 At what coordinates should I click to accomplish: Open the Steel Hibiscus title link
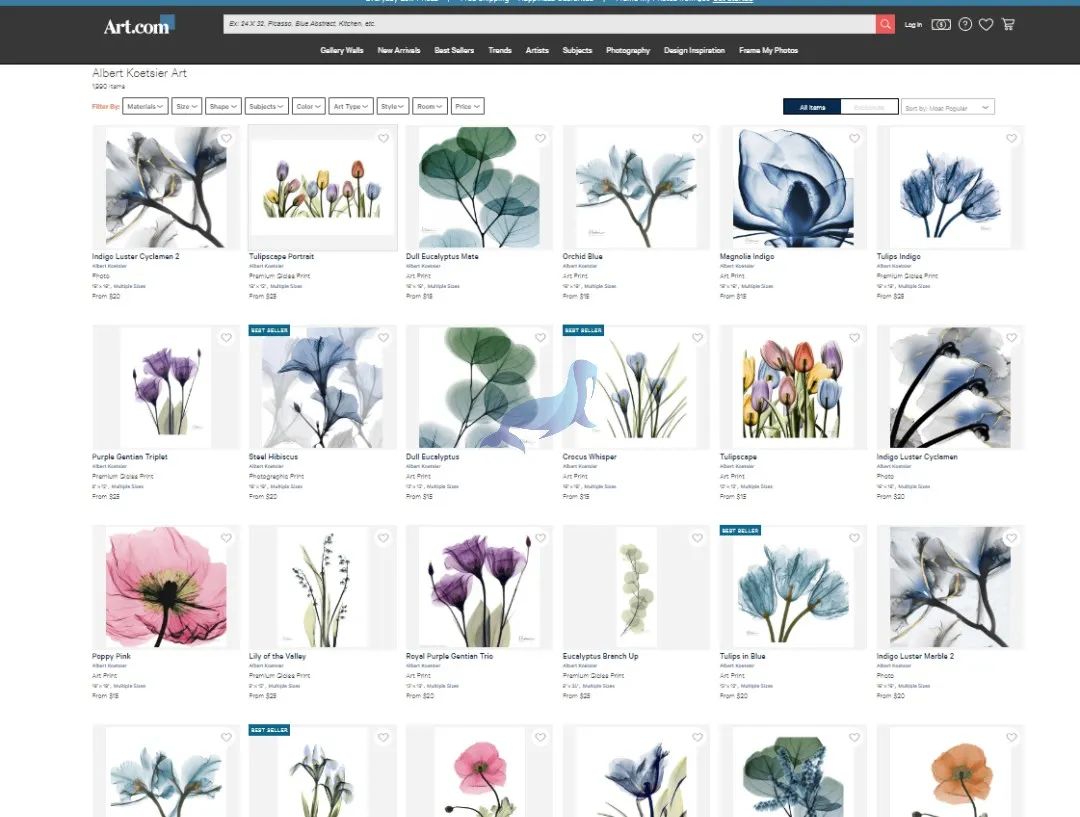[273, 457]
